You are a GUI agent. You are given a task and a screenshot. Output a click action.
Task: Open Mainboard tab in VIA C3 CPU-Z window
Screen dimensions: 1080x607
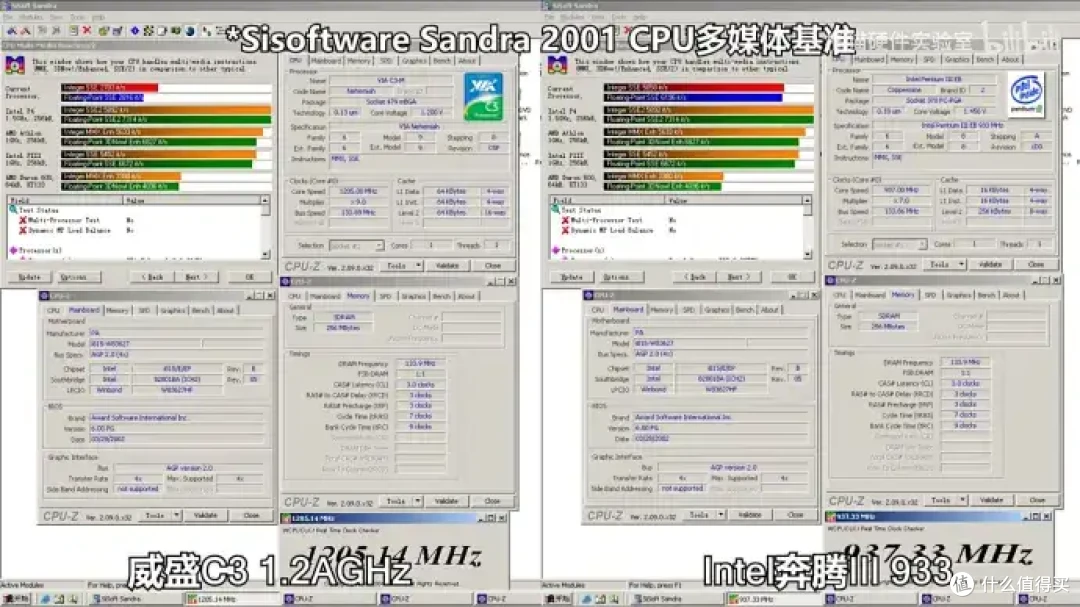click(x=326, y=61)
